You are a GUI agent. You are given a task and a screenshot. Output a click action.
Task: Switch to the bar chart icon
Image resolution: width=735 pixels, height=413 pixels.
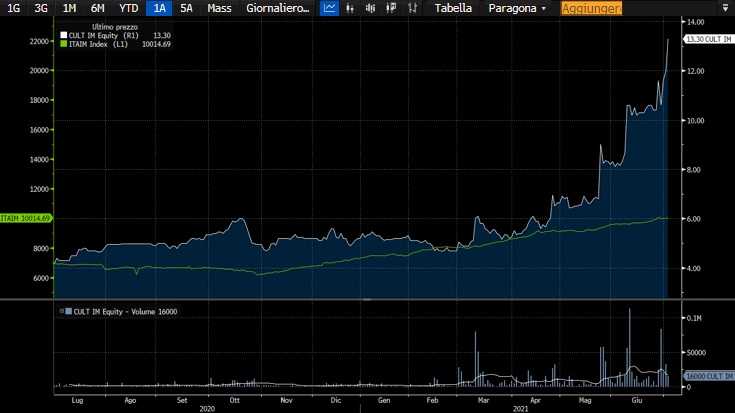pos(350,8)
